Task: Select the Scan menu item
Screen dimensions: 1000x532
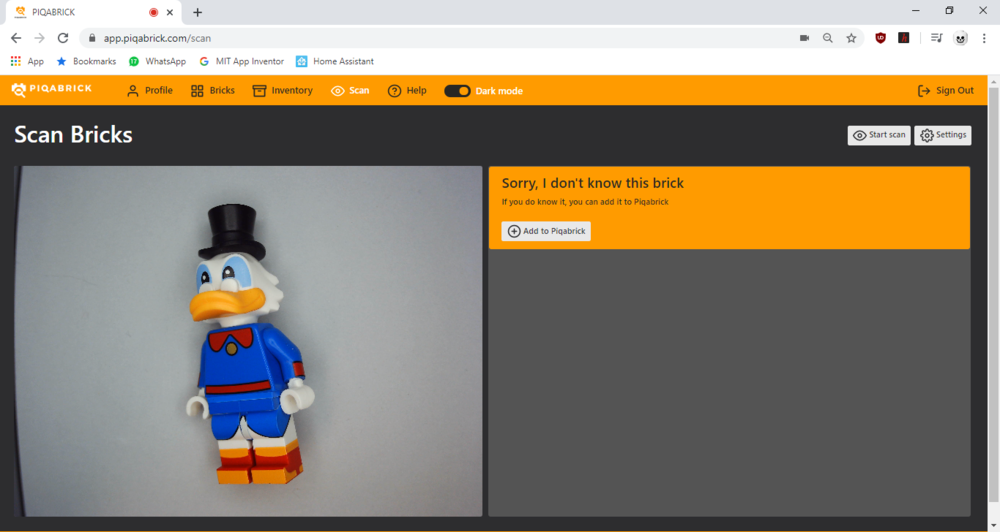Action: [x=350, y=91]
